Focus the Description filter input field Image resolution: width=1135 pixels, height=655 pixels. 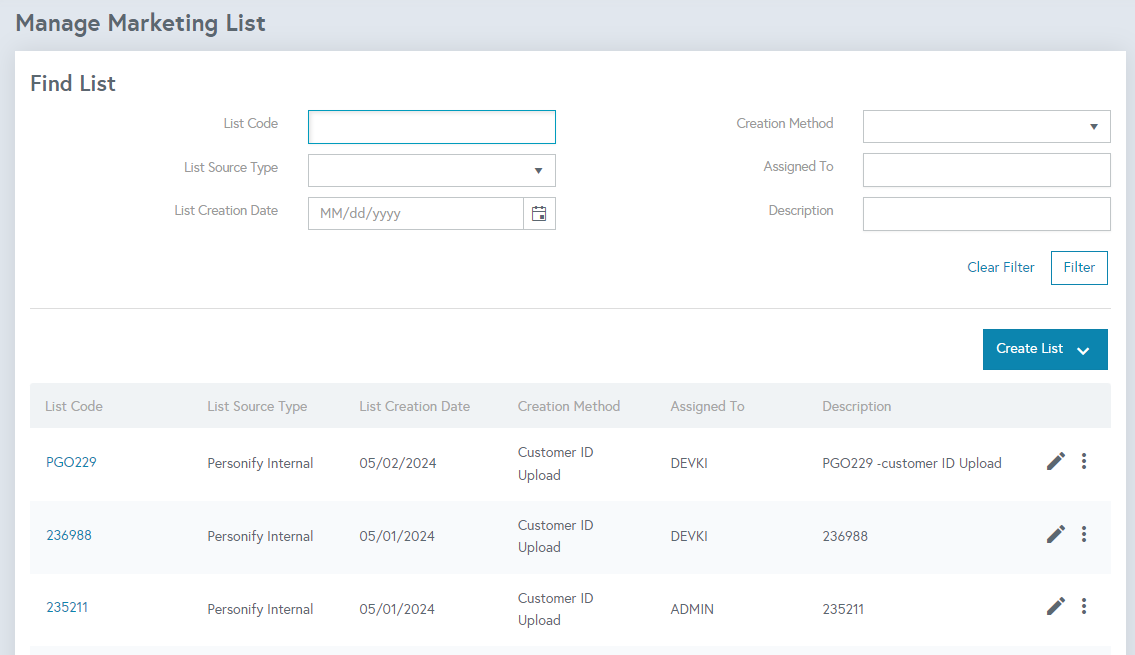(987, 214)
